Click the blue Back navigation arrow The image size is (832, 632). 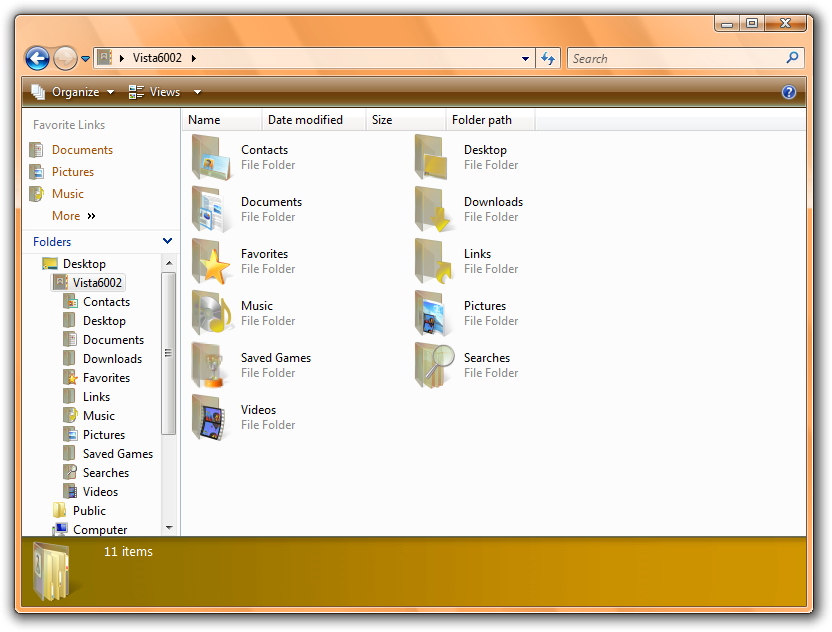tap(37, 58)
